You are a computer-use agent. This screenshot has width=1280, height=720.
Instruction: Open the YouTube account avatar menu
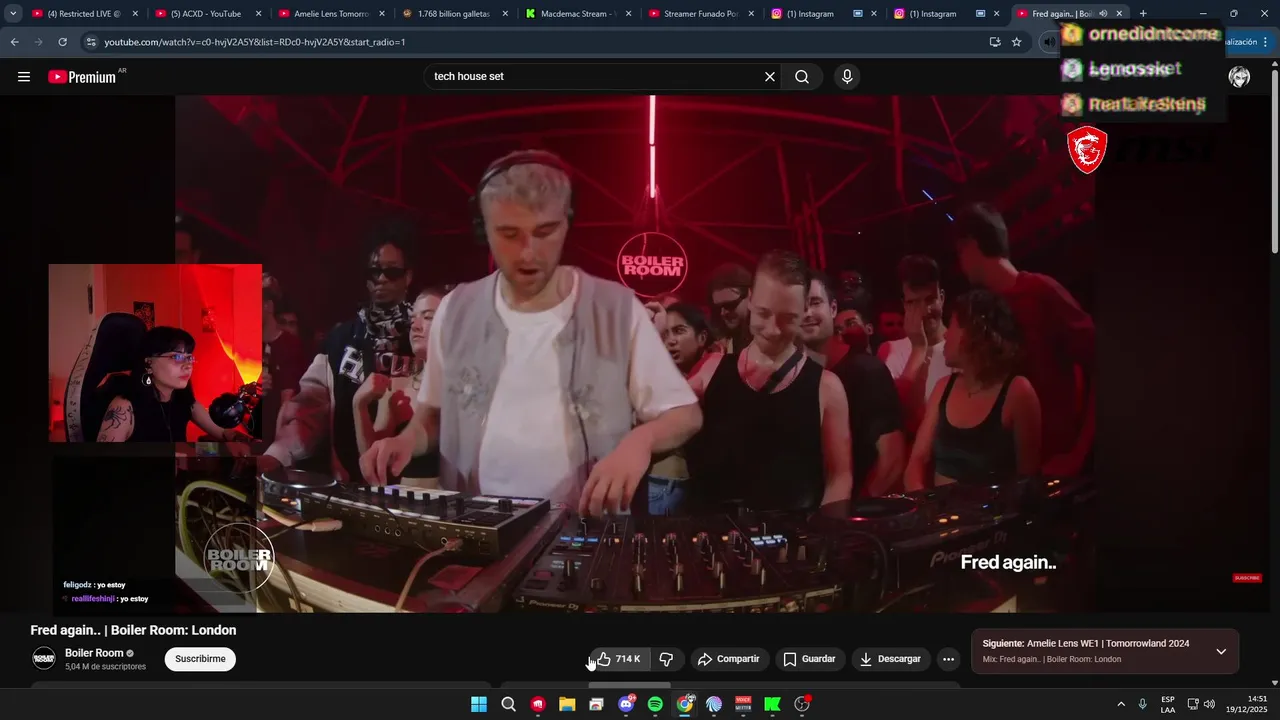pos(1239,77)
